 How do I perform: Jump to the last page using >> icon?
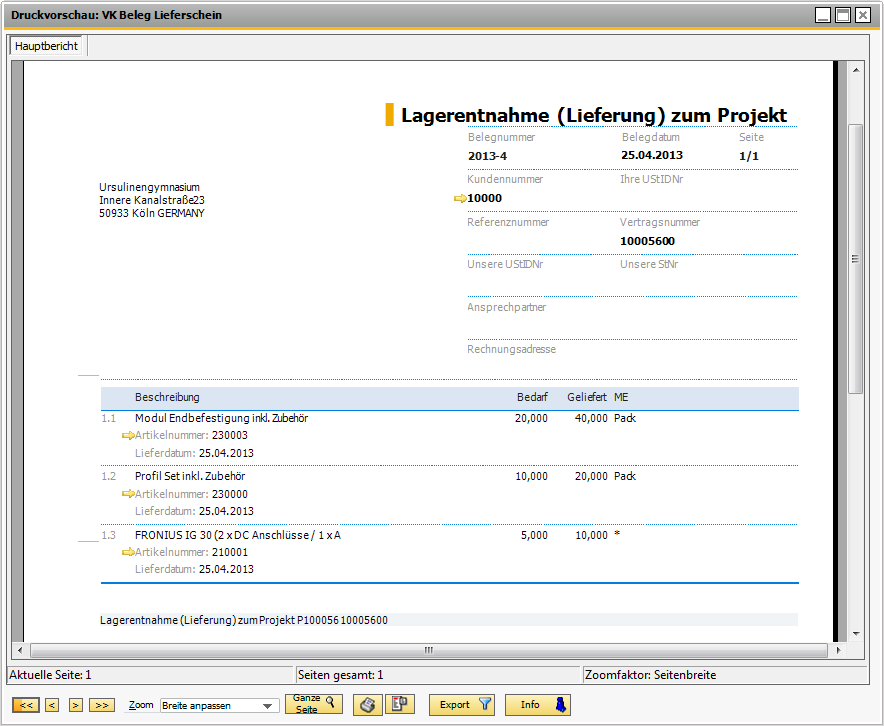coord(101,705)
